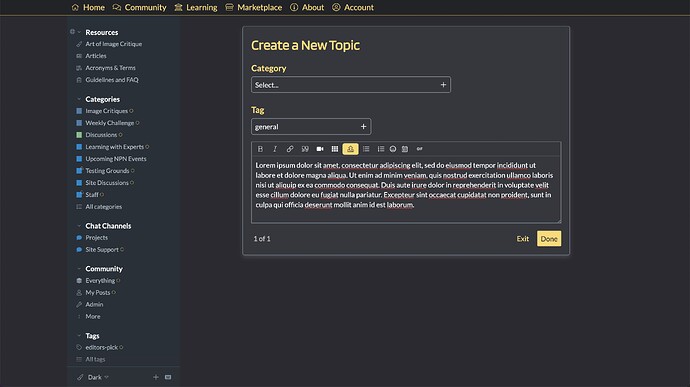The width and height of the screenshot is (690, 387).
Task: Click the editors-pick tag icon
Action: click(x=79, y=347)
